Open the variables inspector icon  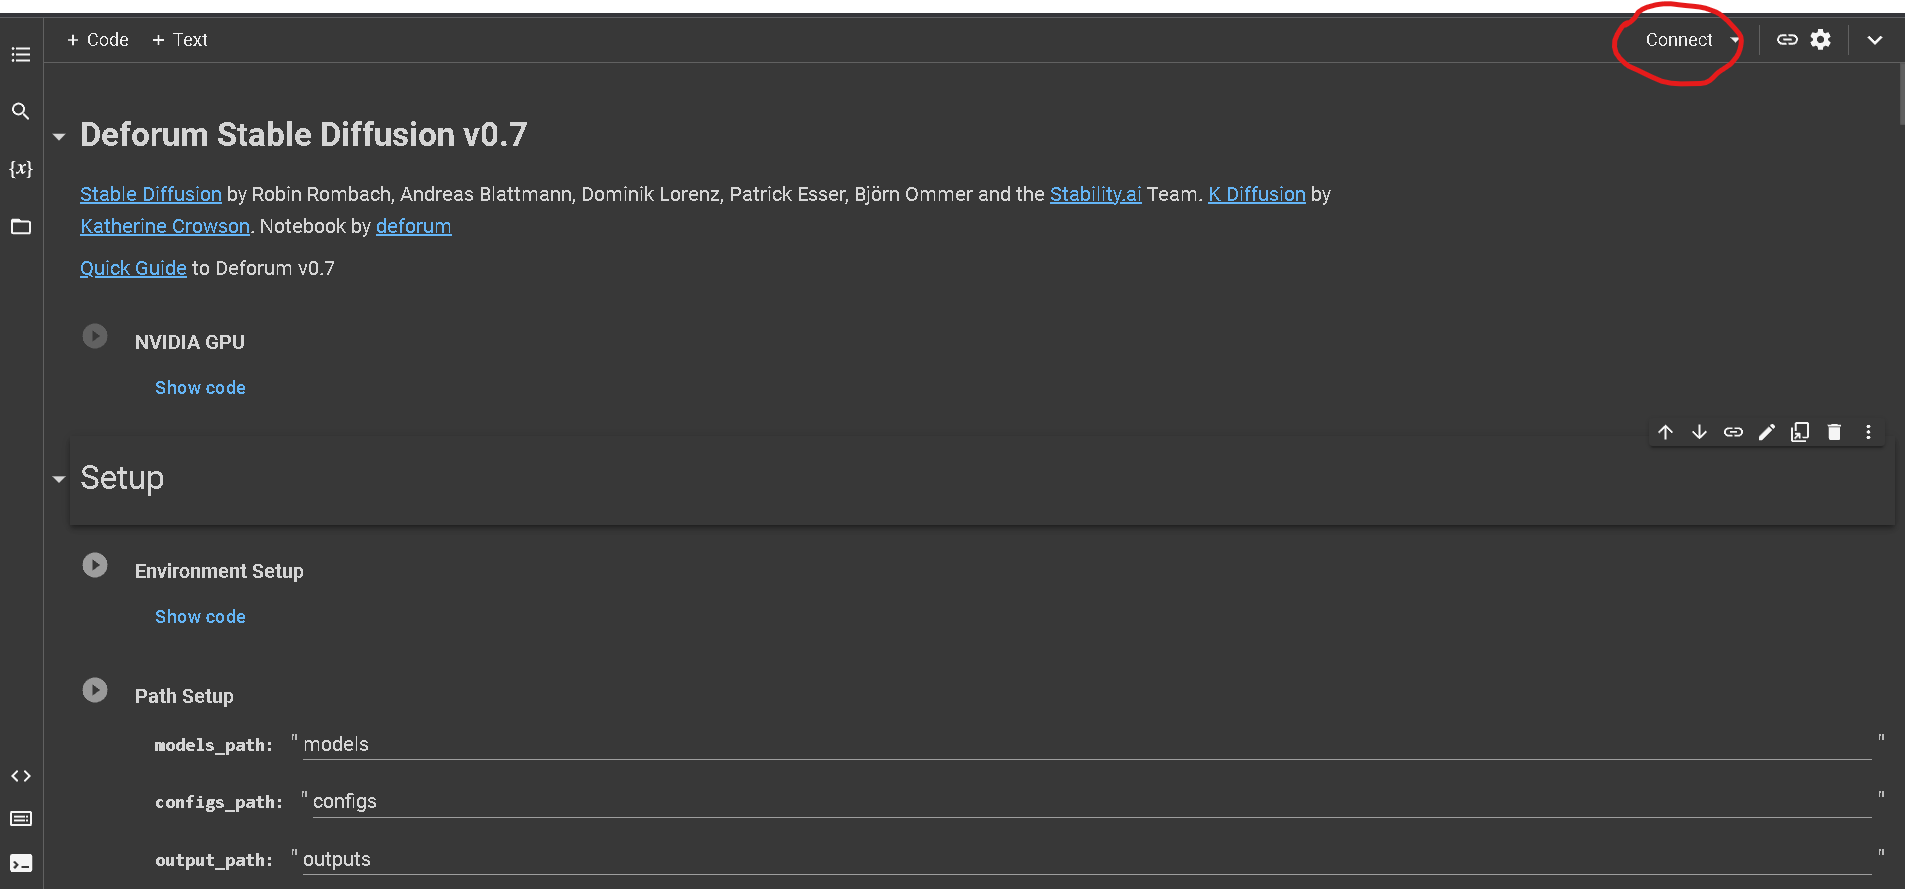pyautogui.click(x=21, y=168)
